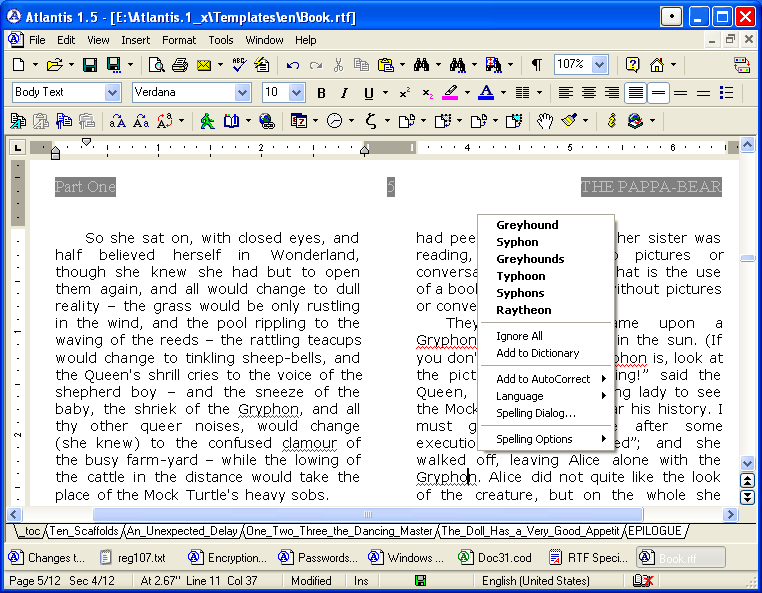The height and width of the screenshot is (593, 762).
Task: Click the Superscript x² icon
Action: click(404, 93)
